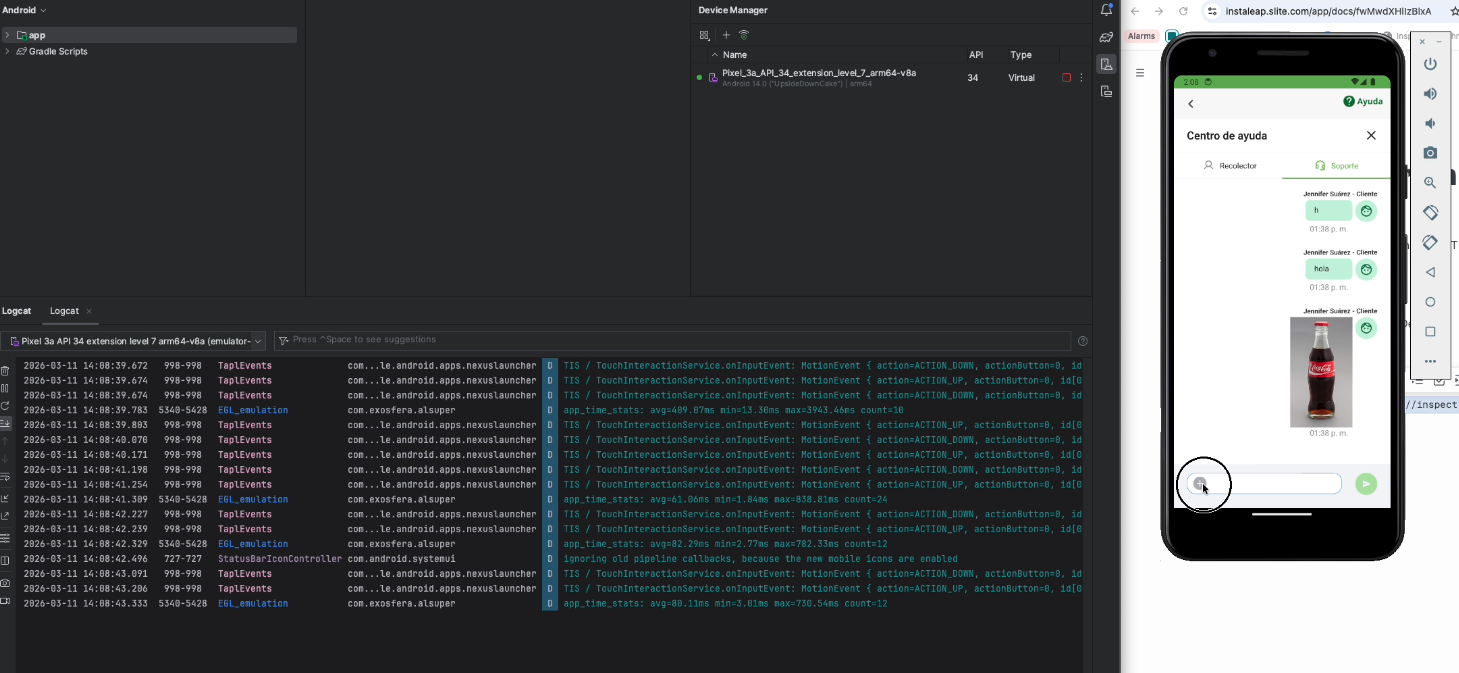1459x673 pixels.
Task: Pause logcat output
Action: click(6, 388)
